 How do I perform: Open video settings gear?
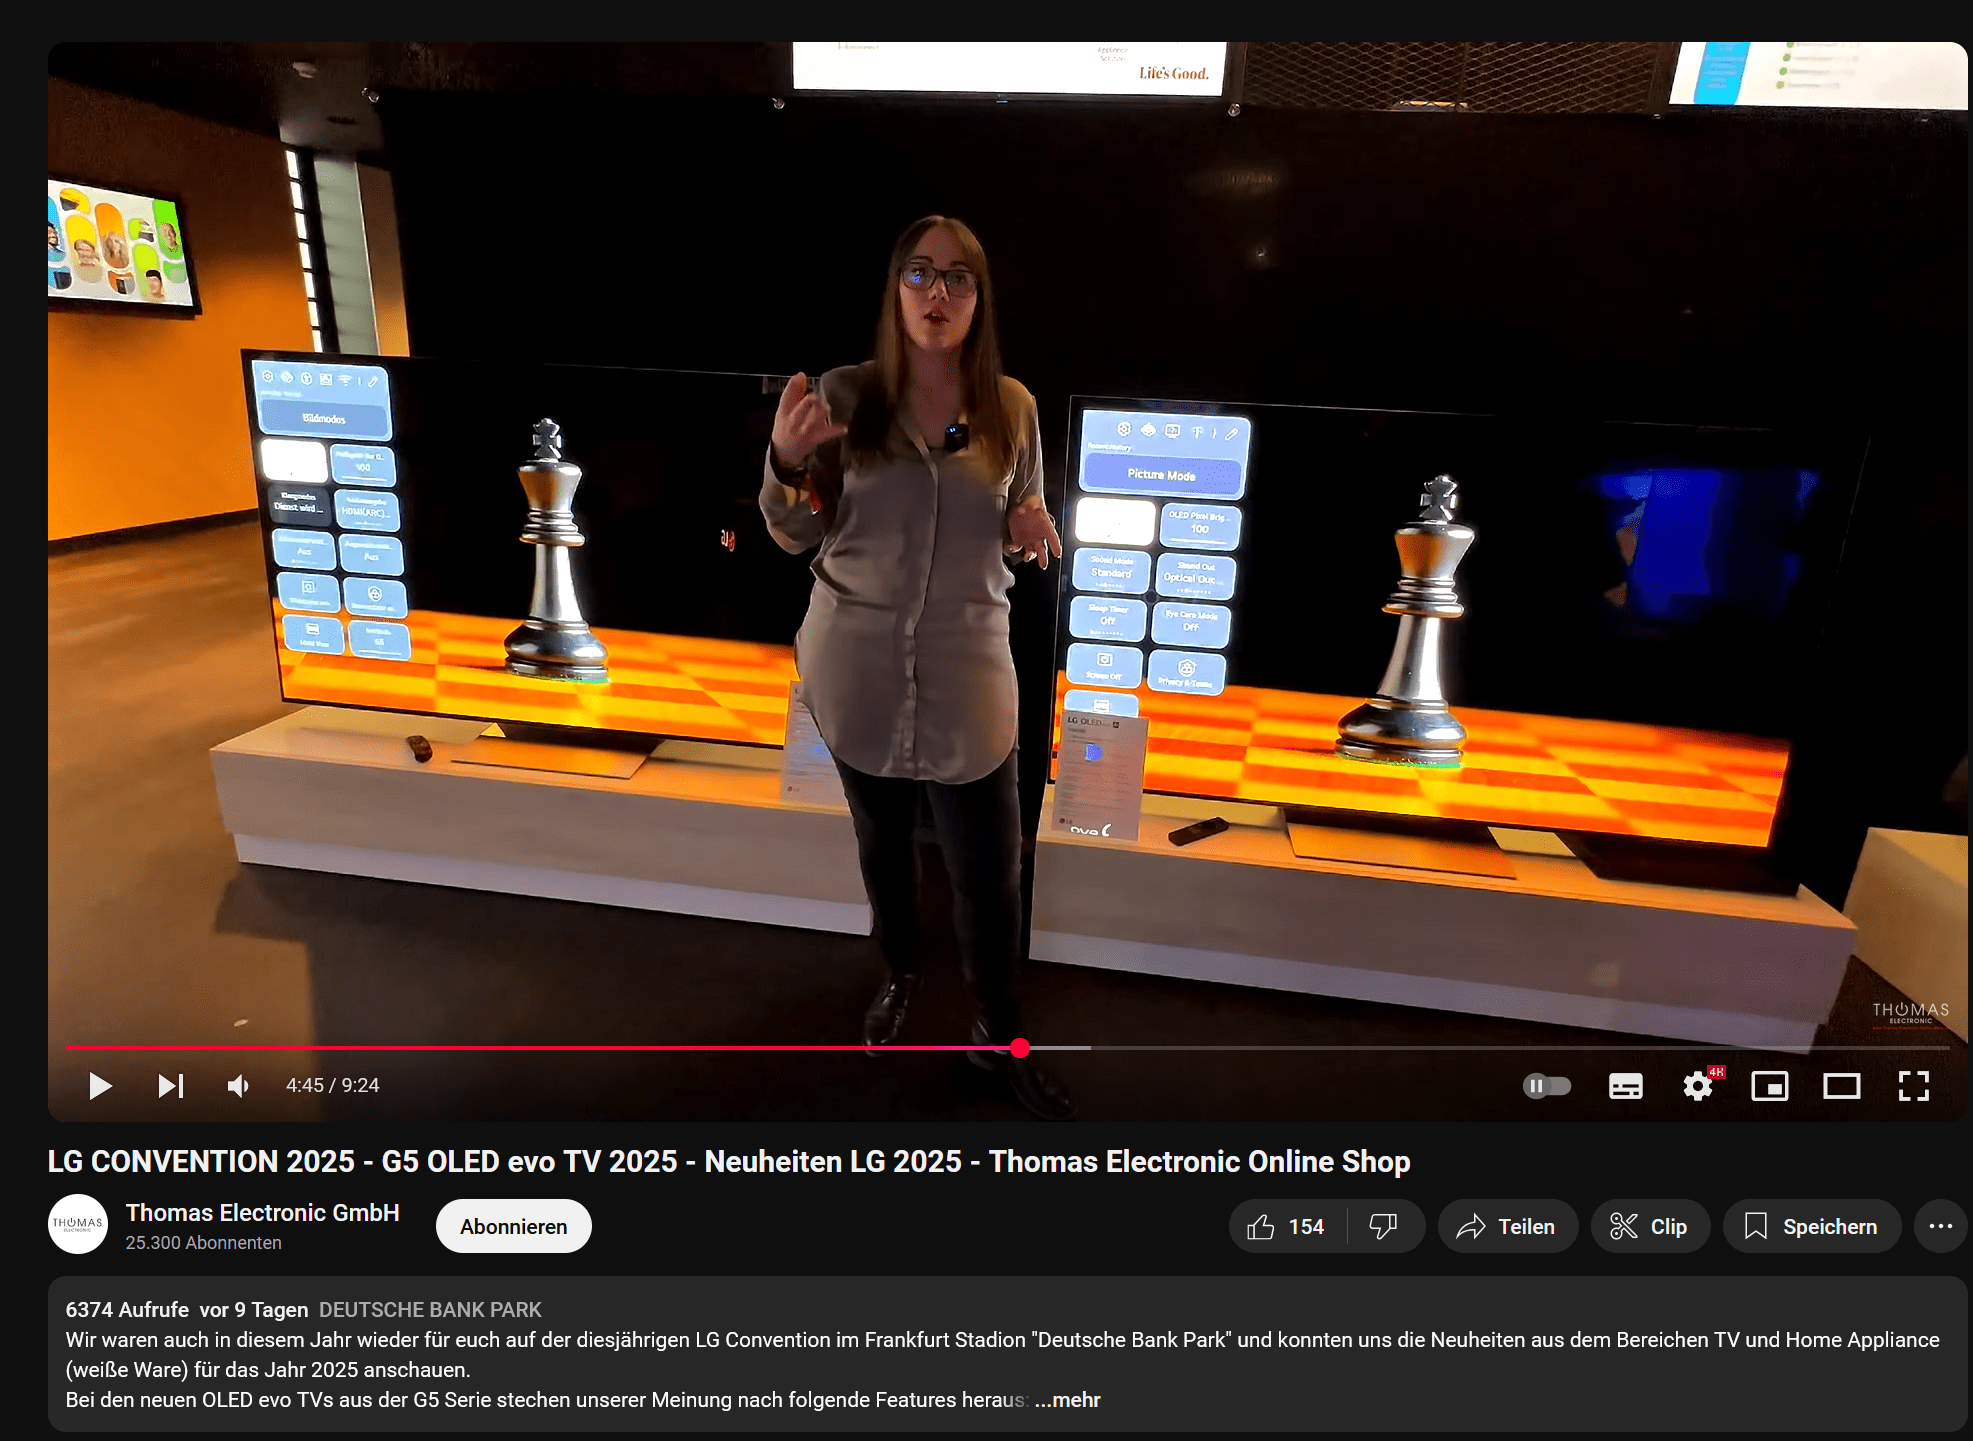1698,1085
